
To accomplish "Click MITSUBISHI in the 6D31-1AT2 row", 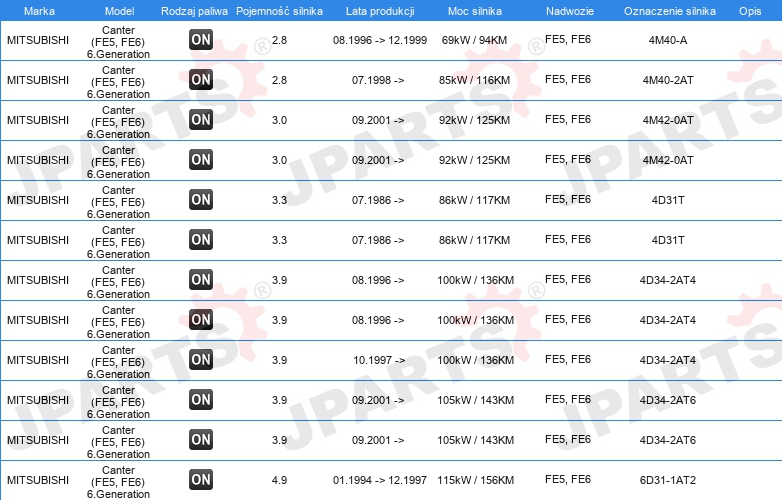I will (x=38, y=480).
